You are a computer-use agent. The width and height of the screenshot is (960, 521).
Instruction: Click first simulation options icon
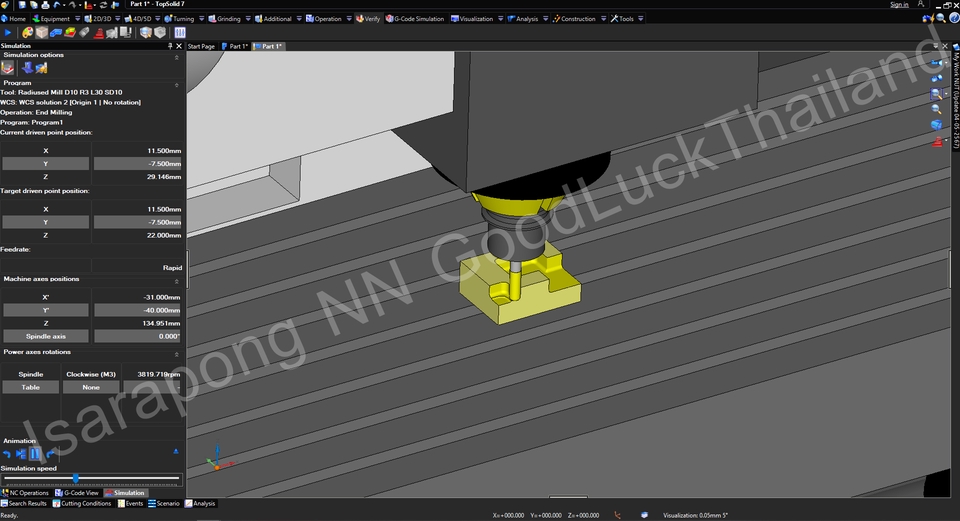(x=7, y=68)
